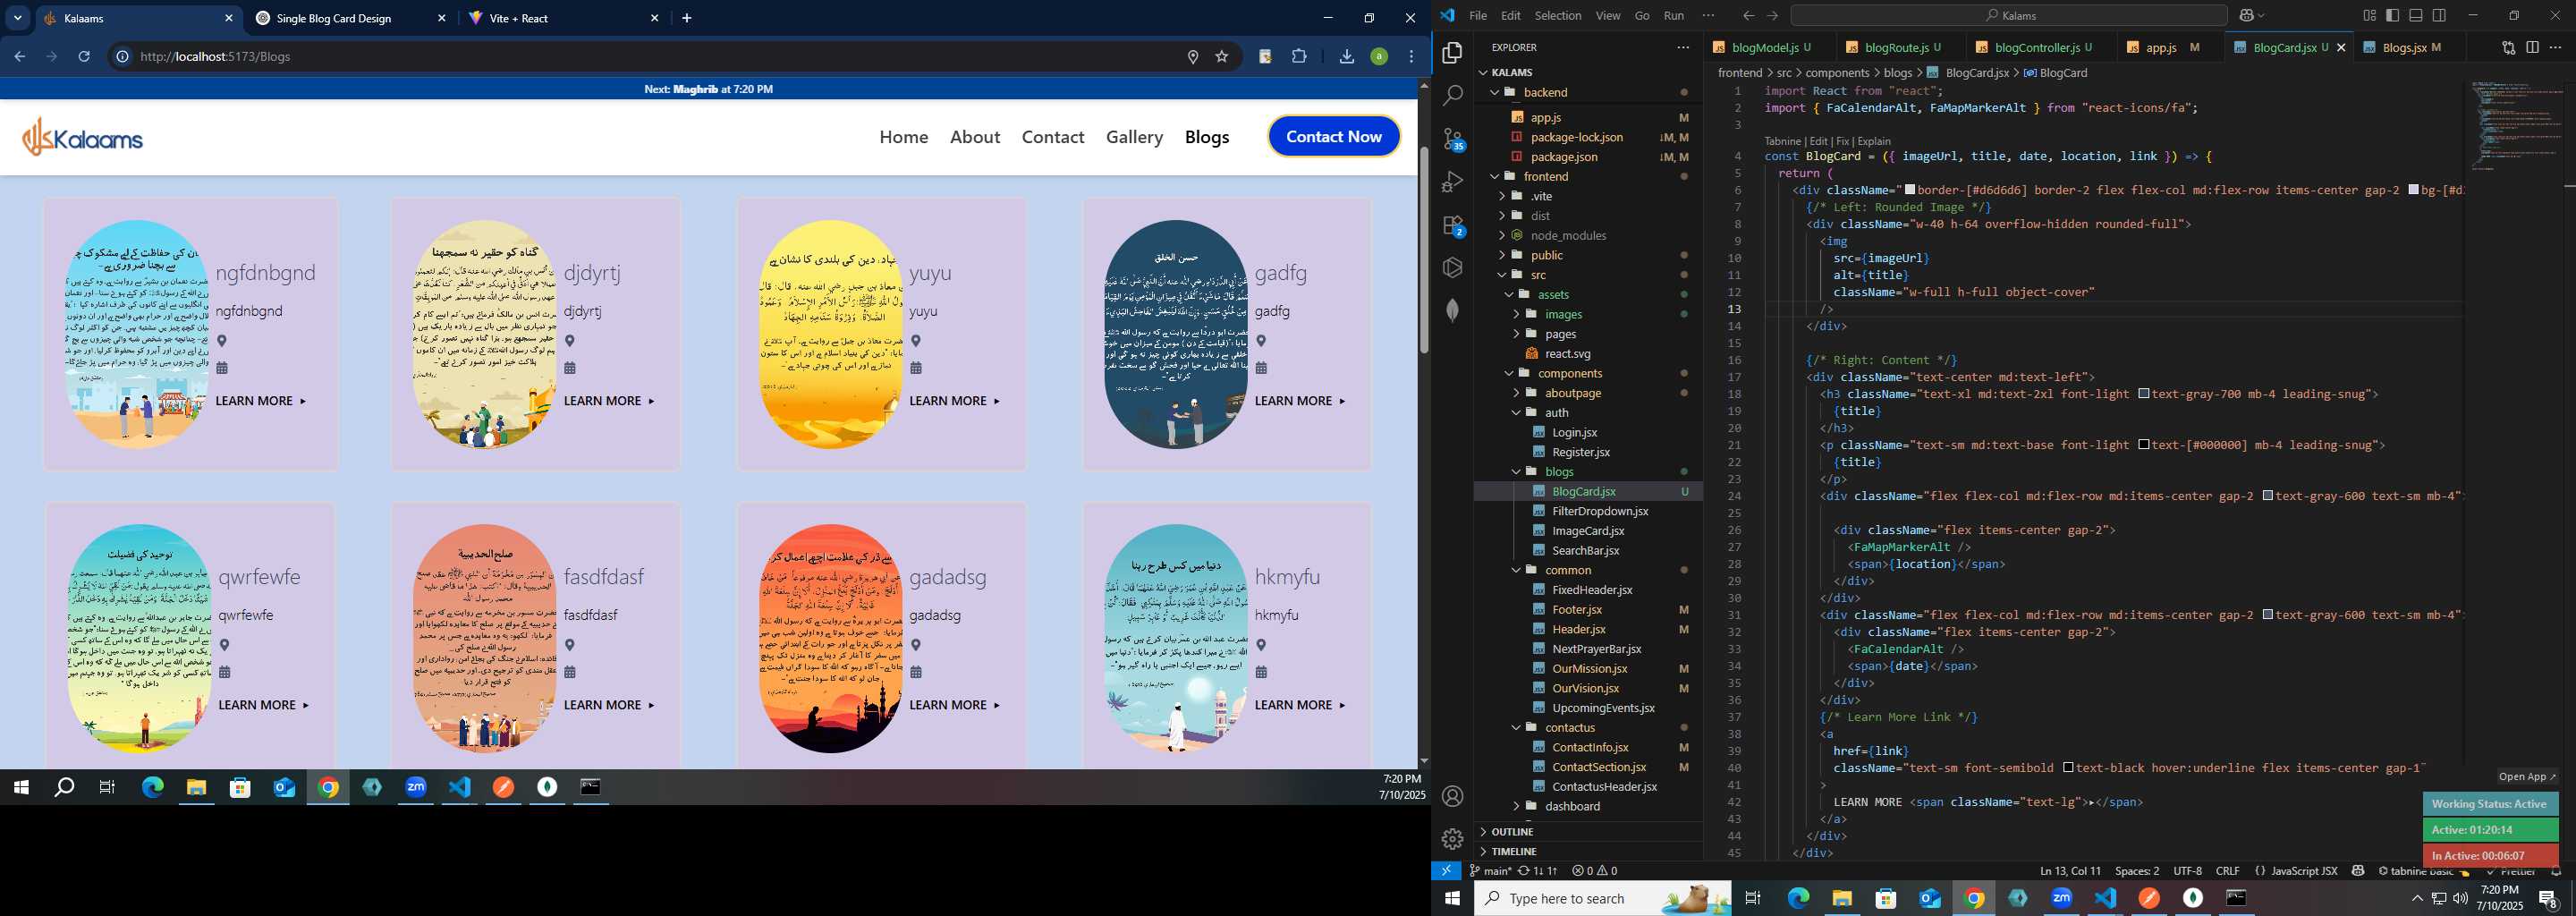The image size is (2576, 916).
Task: Open the Chrome tab search dropdown arrow
Action: (x=18, y=18)
